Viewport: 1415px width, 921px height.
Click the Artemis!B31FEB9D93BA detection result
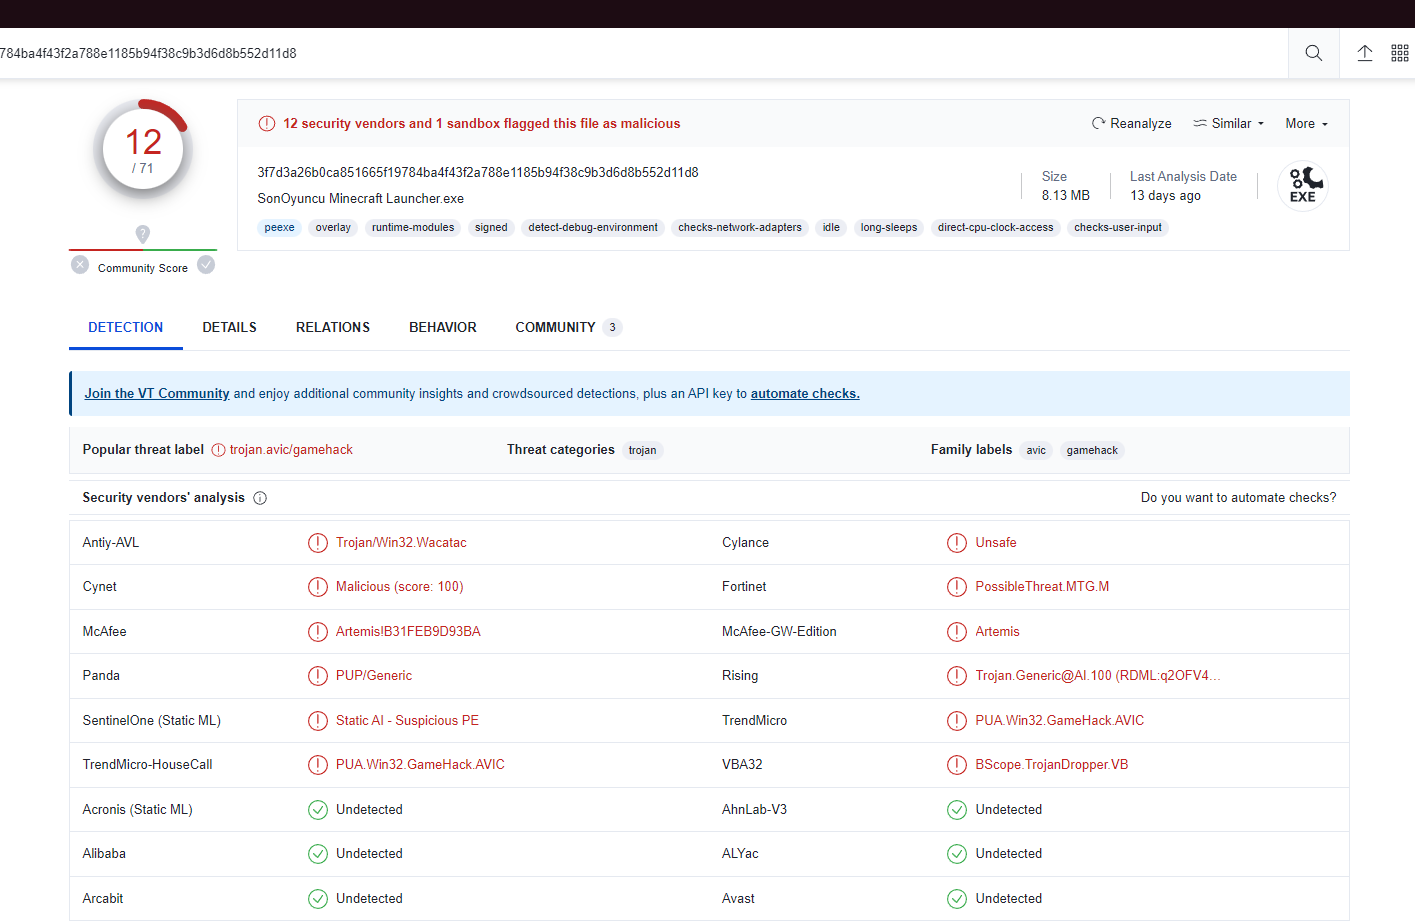(x=408, y=632)
